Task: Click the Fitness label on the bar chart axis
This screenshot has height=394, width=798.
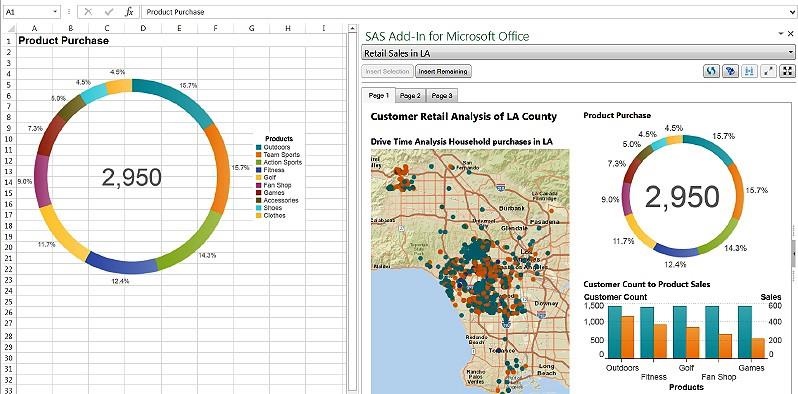Action: pos(653,377)
